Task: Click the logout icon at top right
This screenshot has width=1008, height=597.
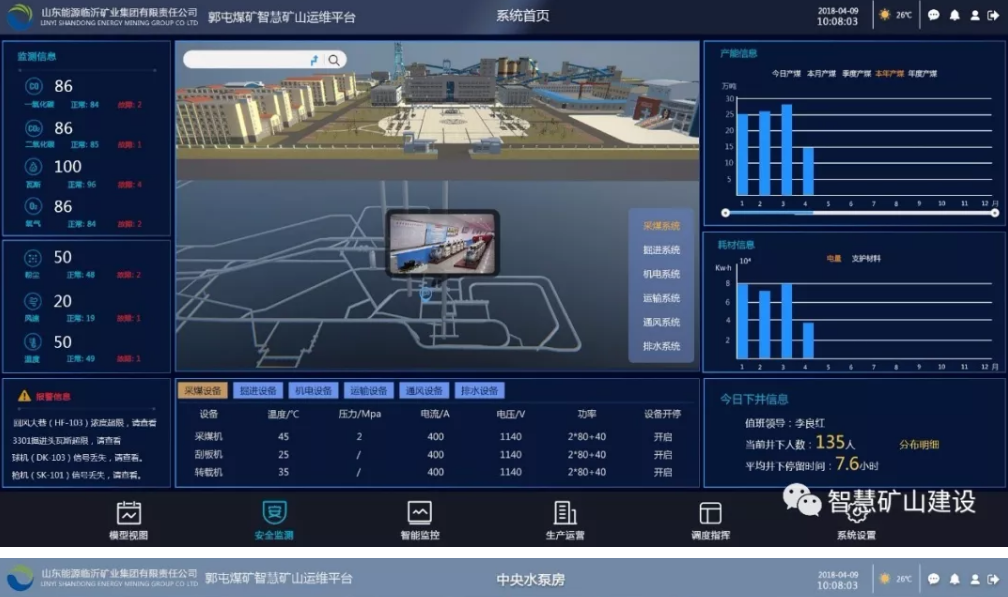Action: click(994, 16)
